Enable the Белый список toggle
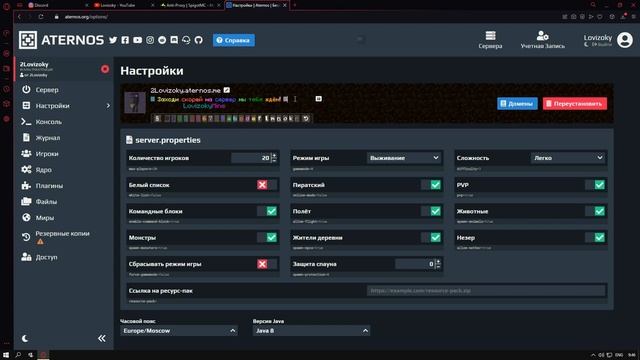Screen dimensions: 640x360 point(267,185)
